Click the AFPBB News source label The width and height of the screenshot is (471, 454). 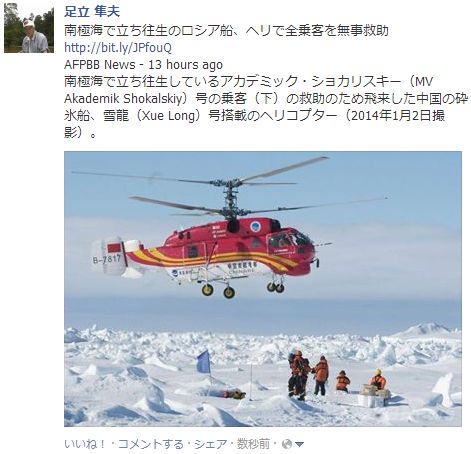(x=100, y=65)
